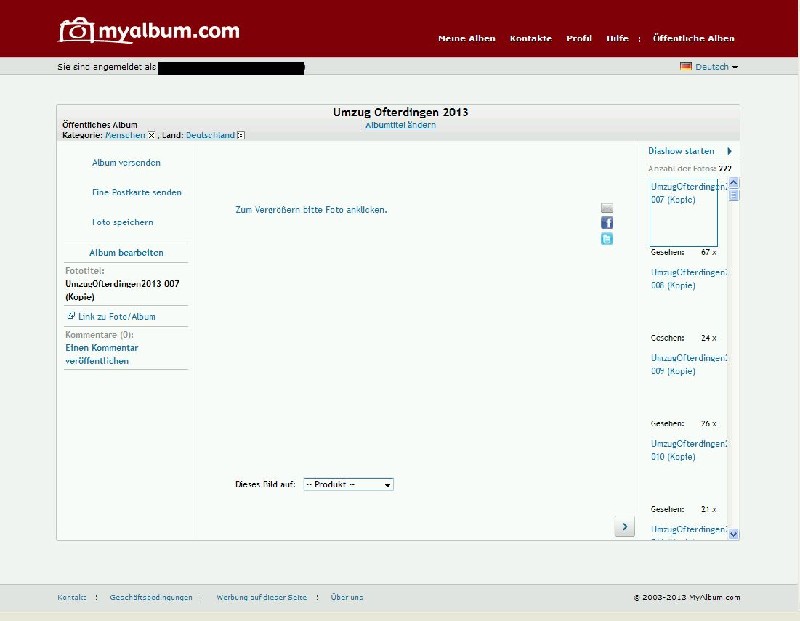Viewport: 800px width, 621px height.
Task: Select the UmzugOfterdingen 007 thumbnail
Action: [x=684, y=213]
